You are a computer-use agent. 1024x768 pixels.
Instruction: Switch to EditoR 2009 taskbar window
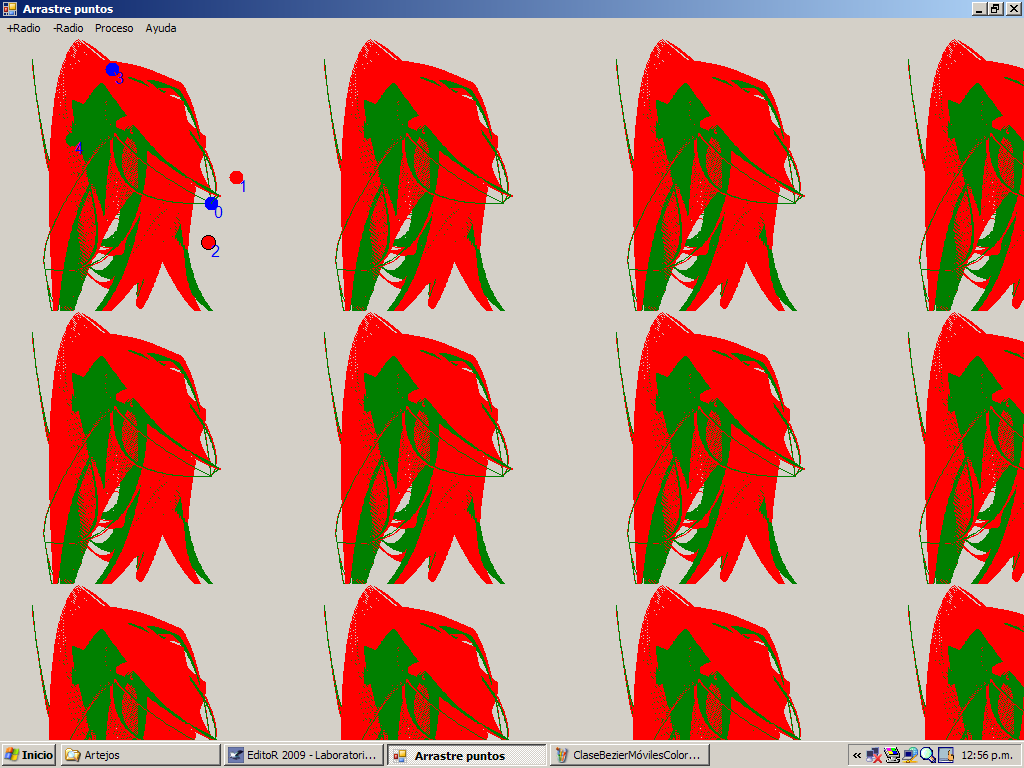click(303, 755)
